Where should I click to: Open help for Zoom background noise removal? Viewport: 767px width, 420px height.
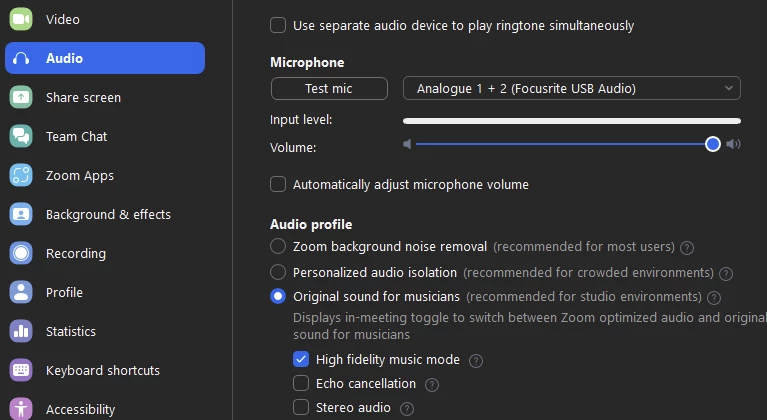687,248
